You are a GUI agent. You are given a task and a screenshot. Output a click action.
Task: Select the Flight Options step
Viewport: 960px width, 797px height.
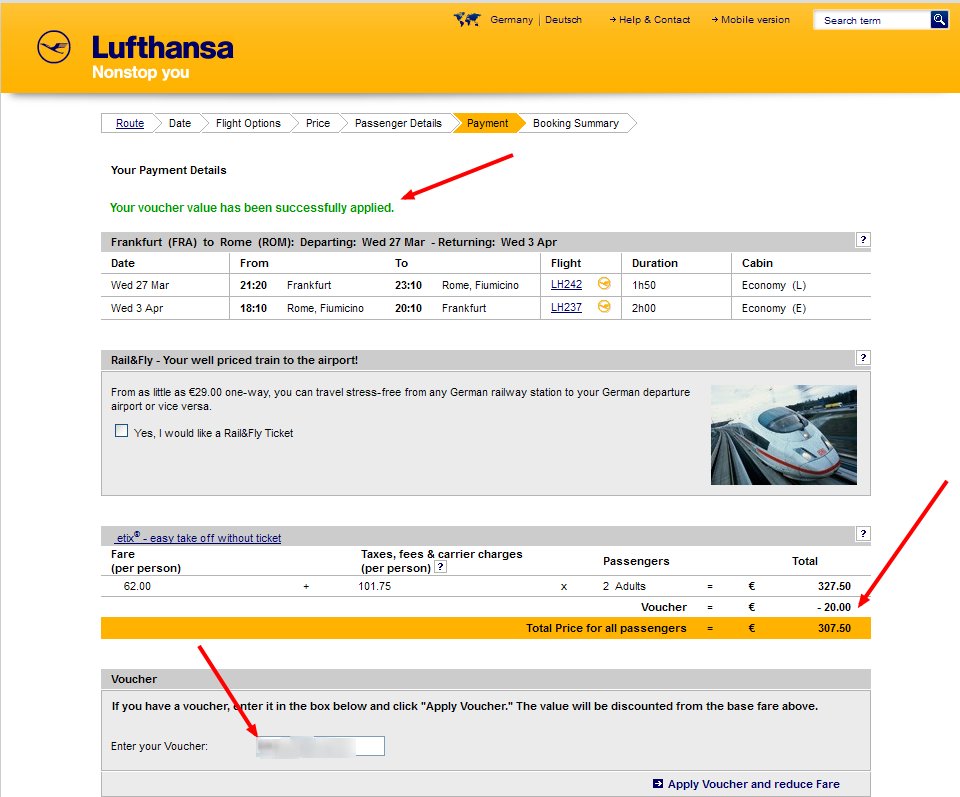pyautogui.click(x=248, y=123)
